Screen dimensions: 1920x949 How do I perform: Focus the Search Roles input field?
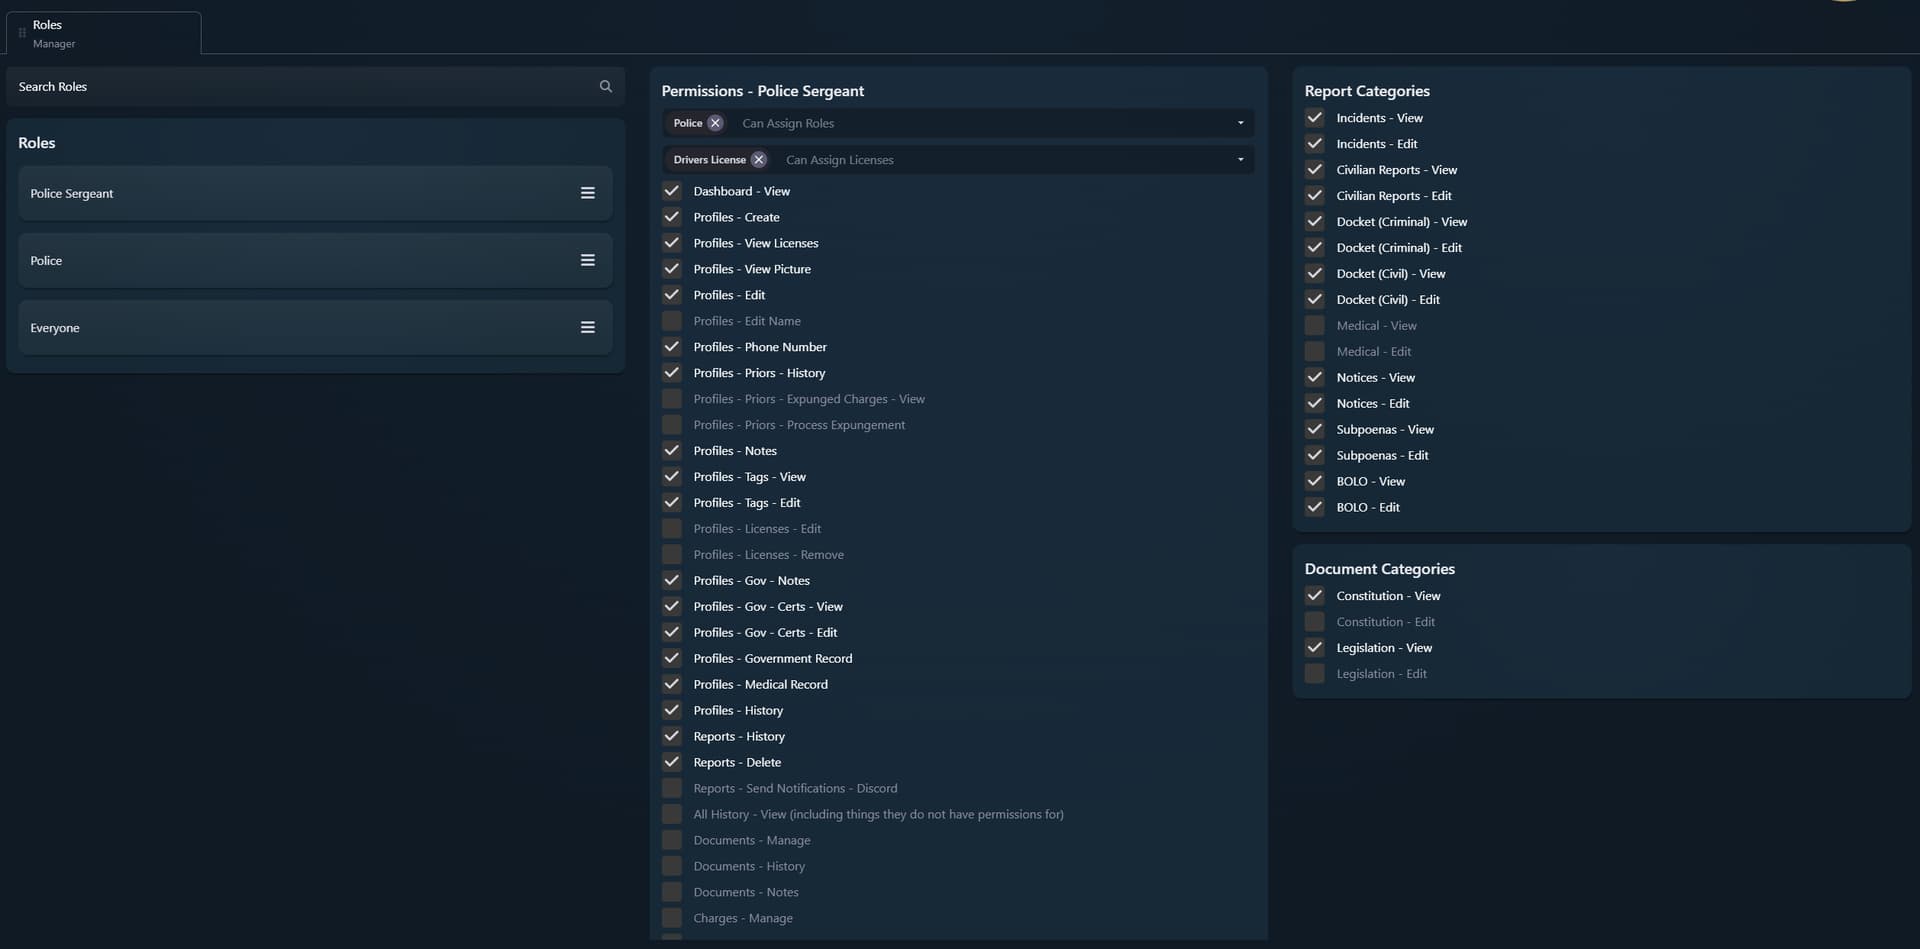(300, 87)
